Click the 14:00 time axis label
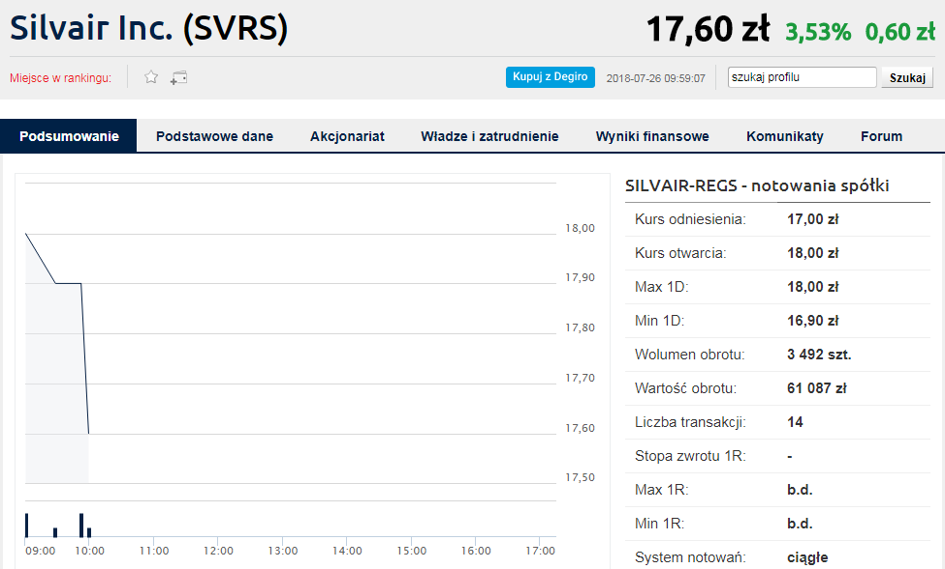 pos(347,551)
